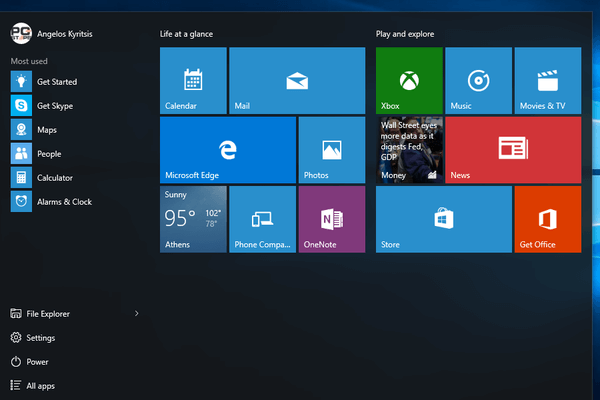Open the Athens weather tile
Image resolution: width=600 pixels, height=400 pixels.
(193, 219)
